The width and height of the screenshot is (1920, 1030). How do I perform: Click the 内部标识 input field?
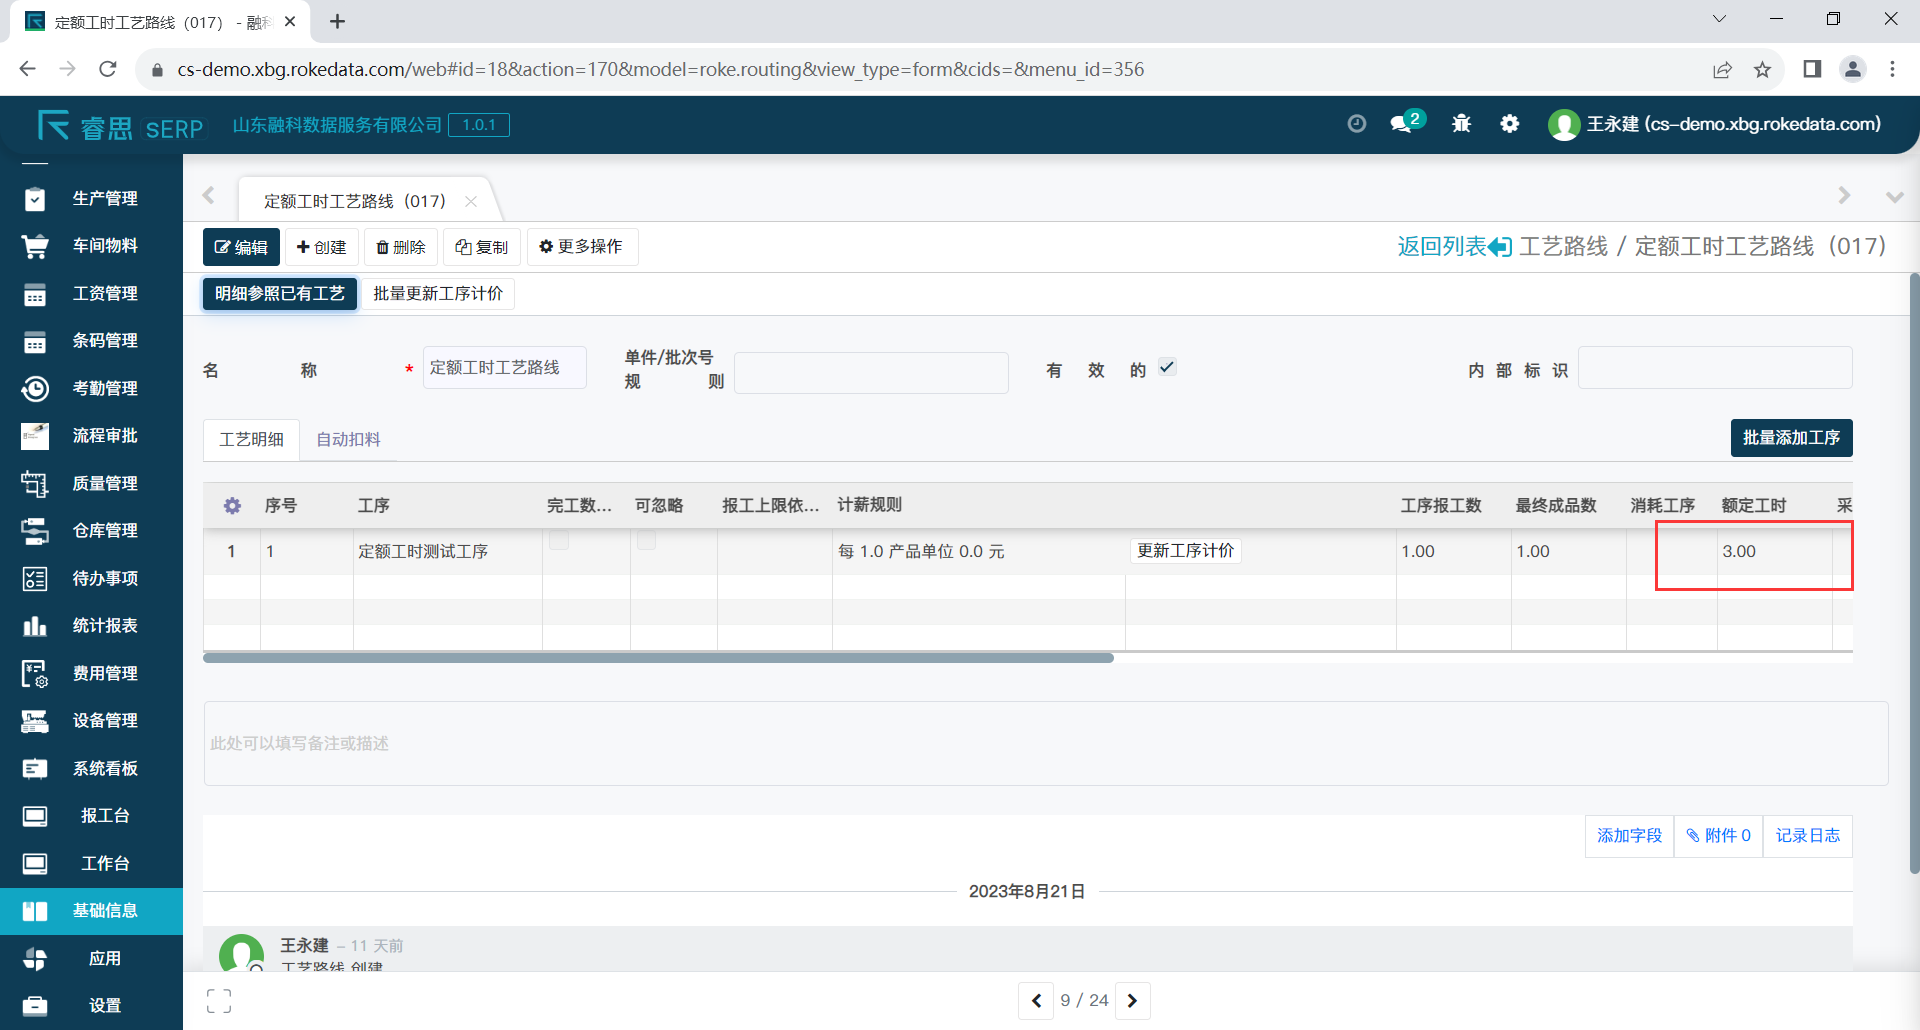coord(1714,368)
